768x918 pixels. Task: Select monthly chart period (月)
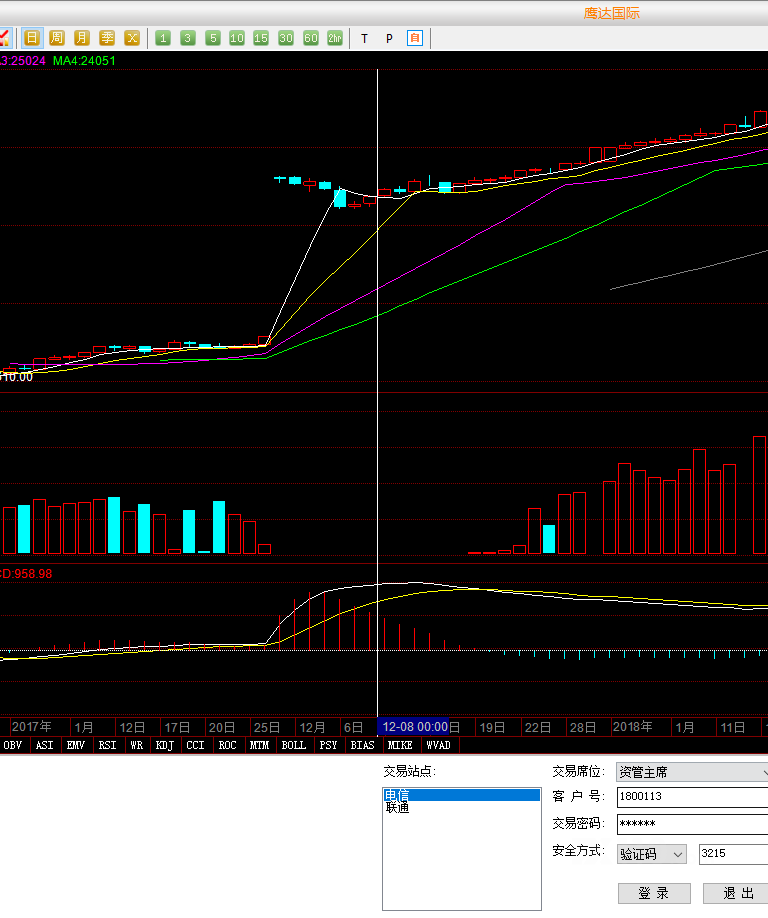tap(82, 38)
